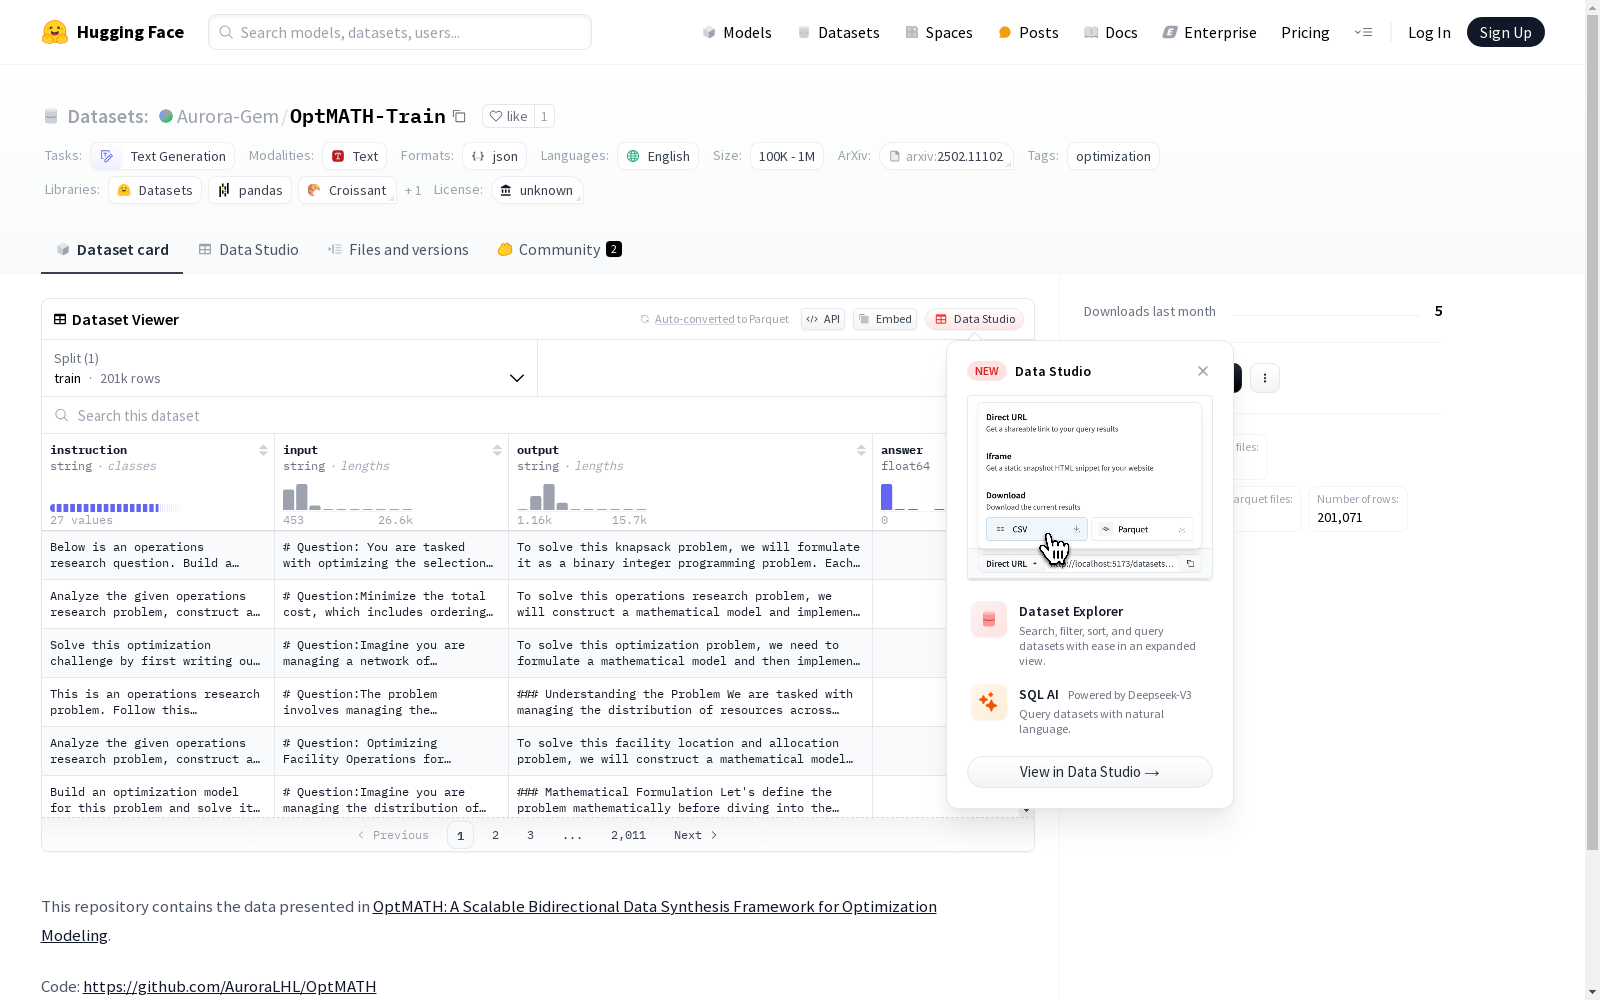
Task: Open the GitHub AuroraLHL/OptMATH link
Action: tap(230, 987)
